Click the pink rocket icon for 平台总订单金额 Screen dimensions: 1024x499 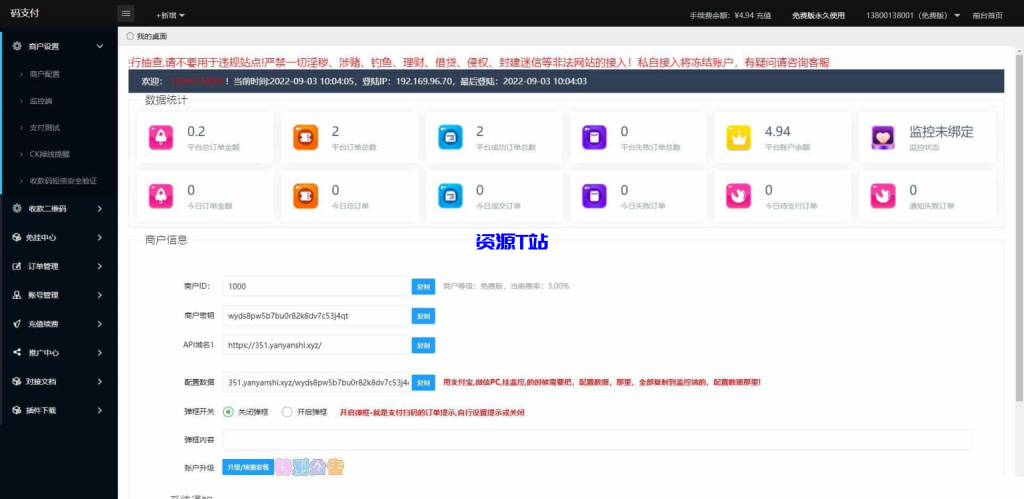tap(161, 137)
